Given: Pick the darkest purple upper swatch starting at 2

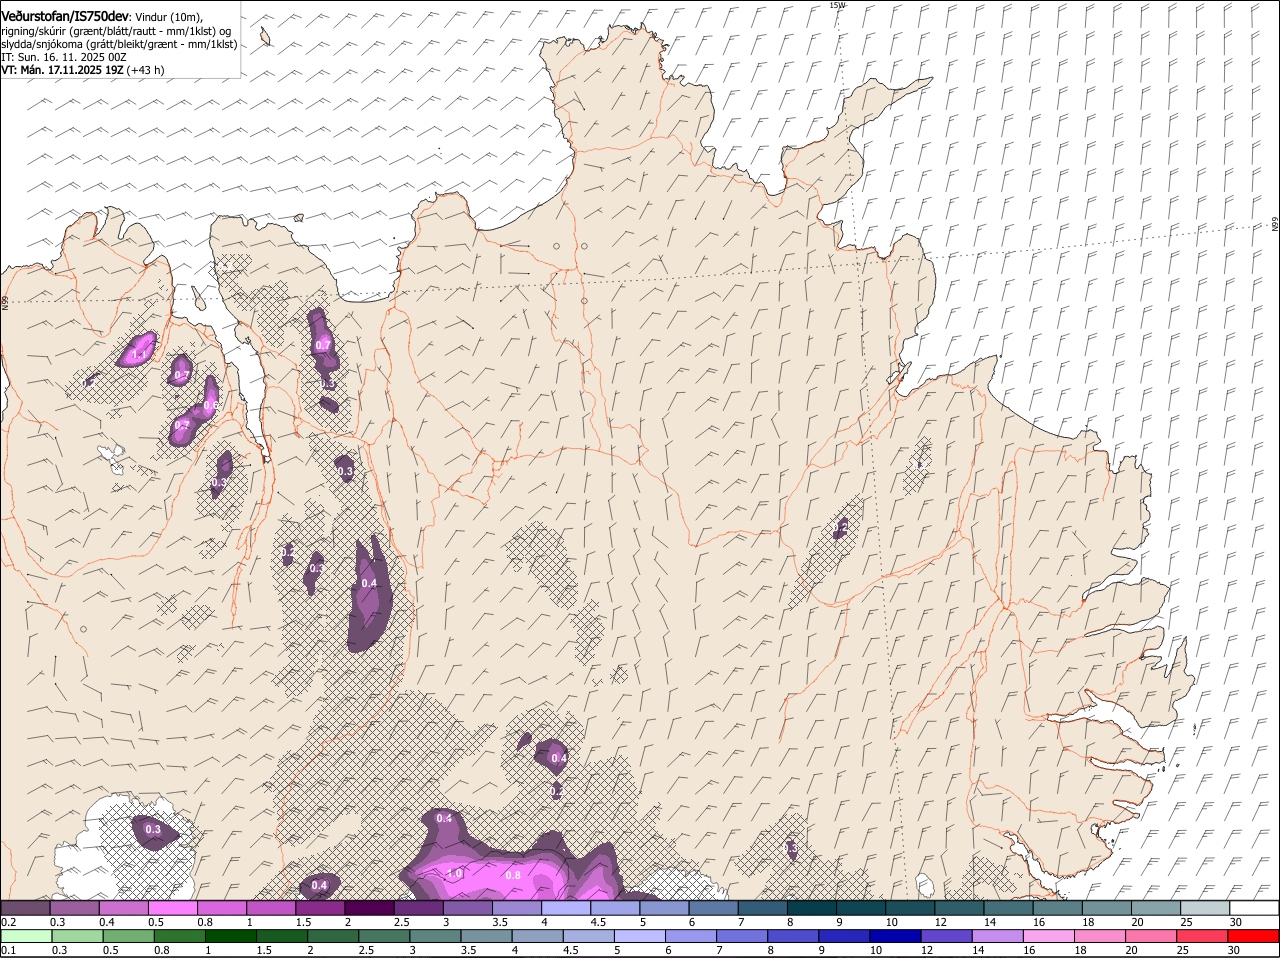Looking at the screenshot, I should coord(369,908).
